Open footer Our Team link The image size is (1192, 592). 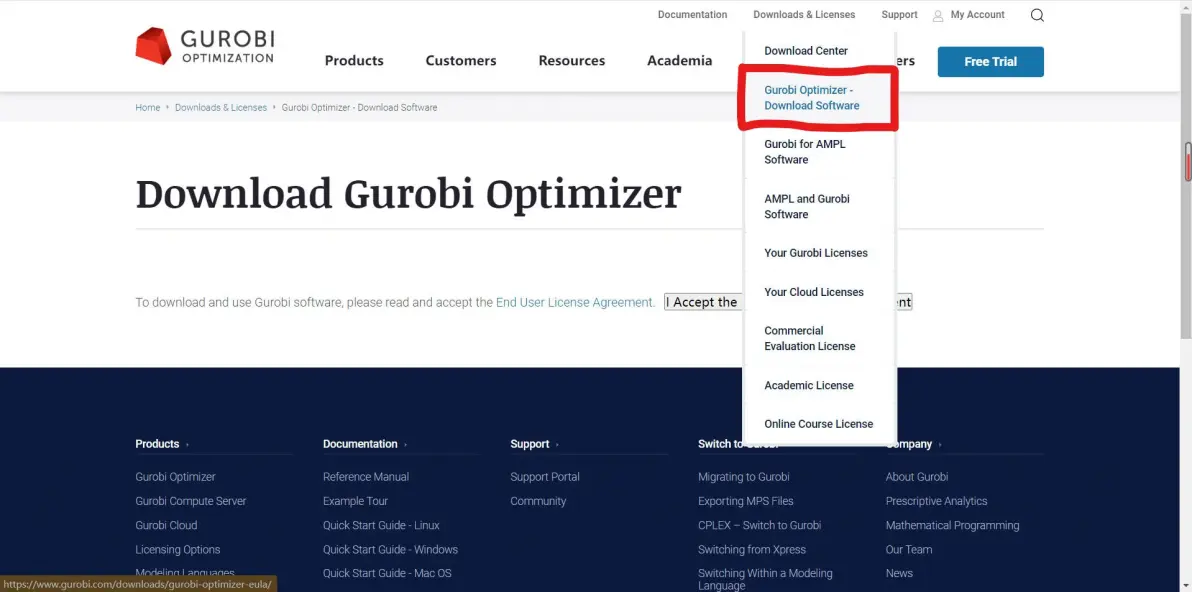(908, 549)
